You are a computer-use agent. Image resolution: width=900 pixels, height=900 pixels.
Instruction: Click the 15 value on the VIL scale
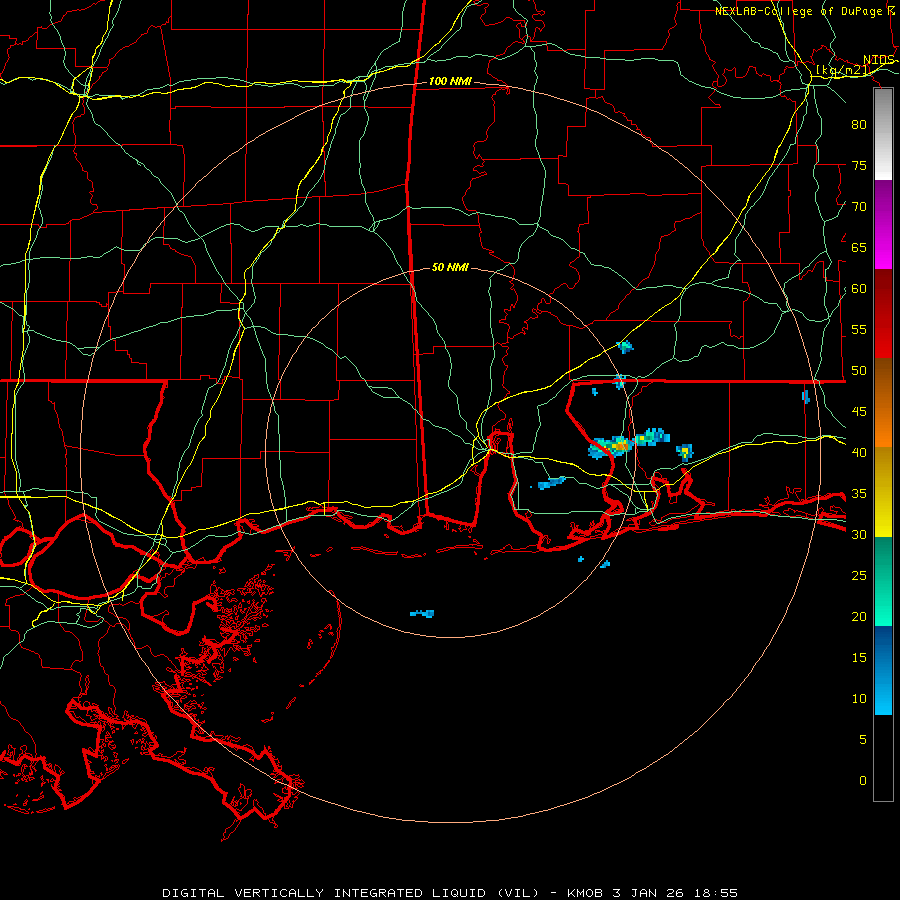tap(859, 658)
